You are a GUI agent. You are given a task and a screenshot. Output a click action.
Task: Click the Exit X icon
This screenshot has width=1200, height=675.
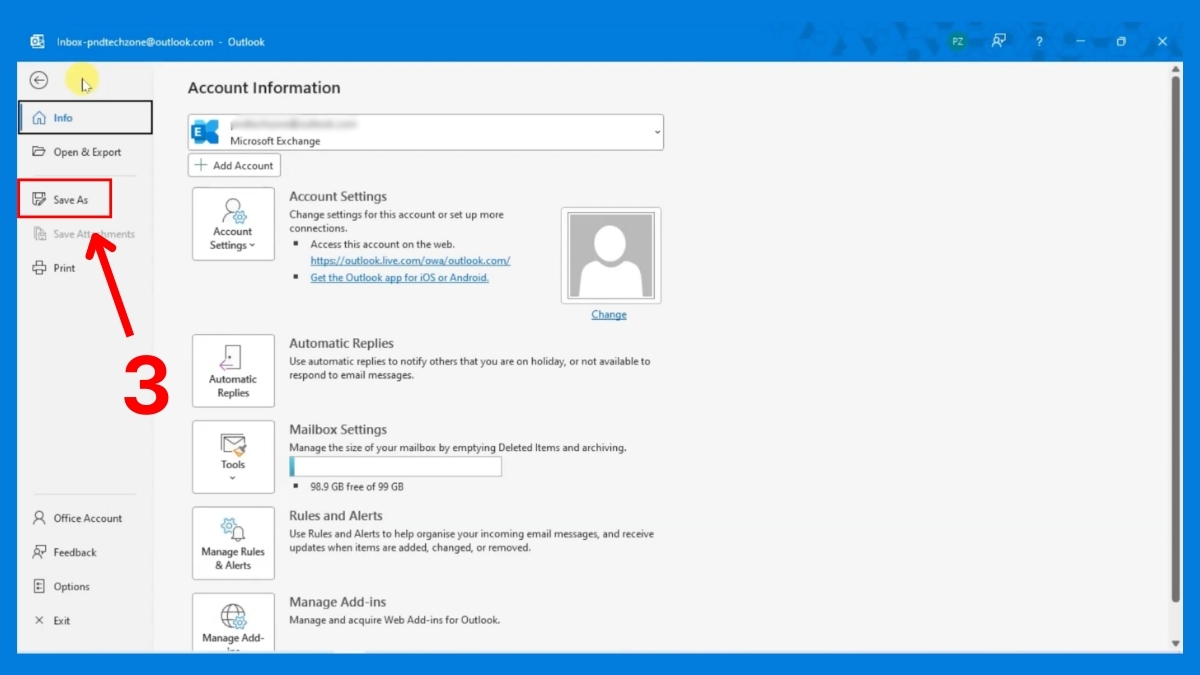pos(39,620)
